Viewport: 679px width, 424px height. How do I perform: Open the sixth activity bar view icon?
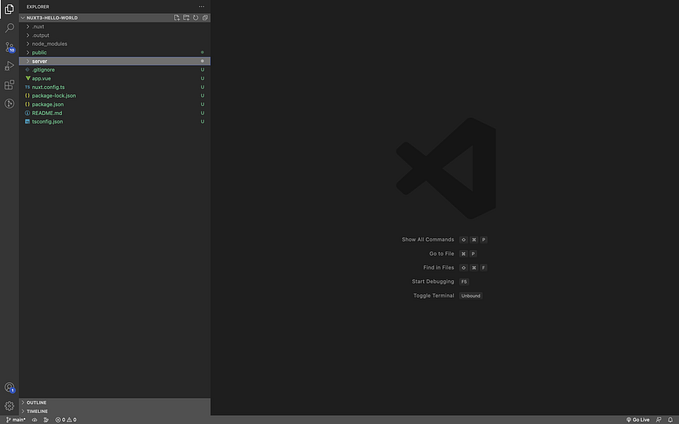coord(9,104)
